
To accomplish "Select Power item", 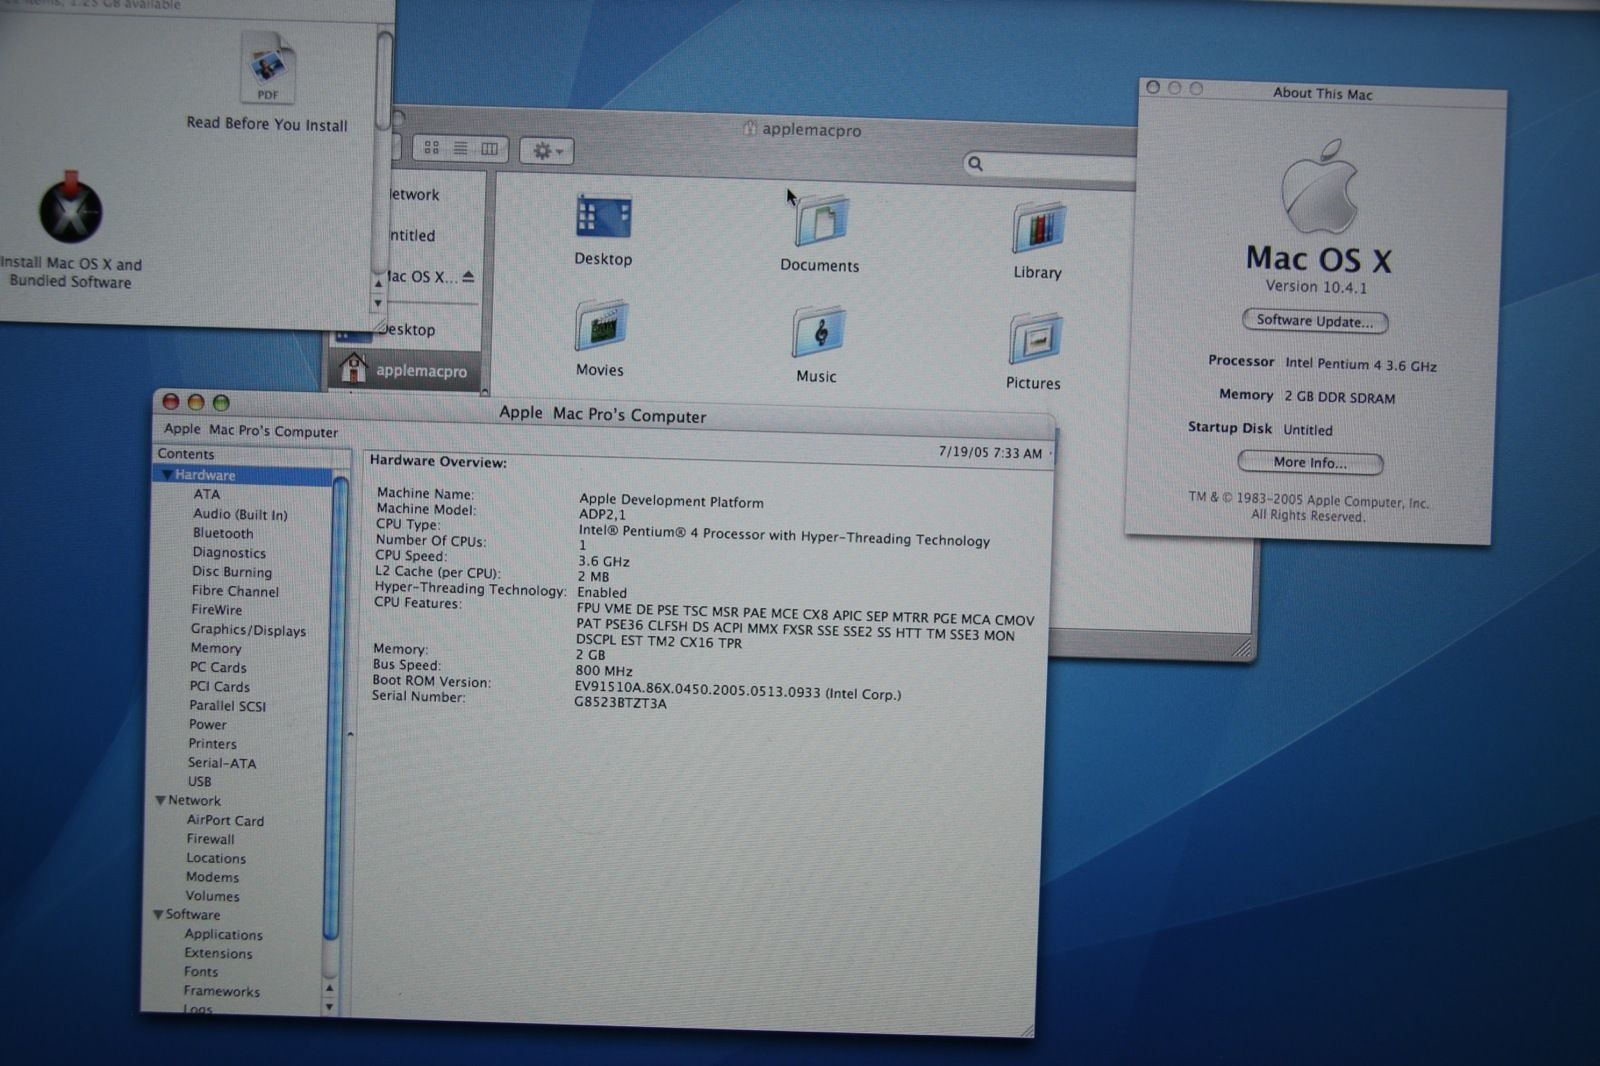I will pos(207,725).
